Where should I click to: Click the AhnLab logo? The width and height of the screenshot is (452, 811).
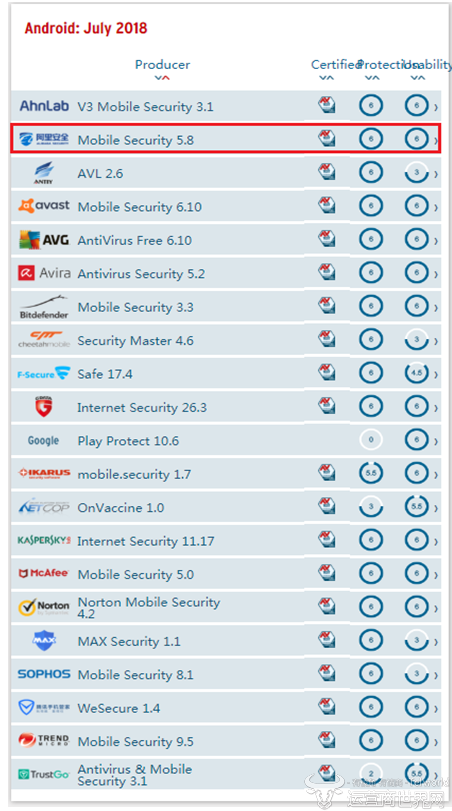[44, 106]
